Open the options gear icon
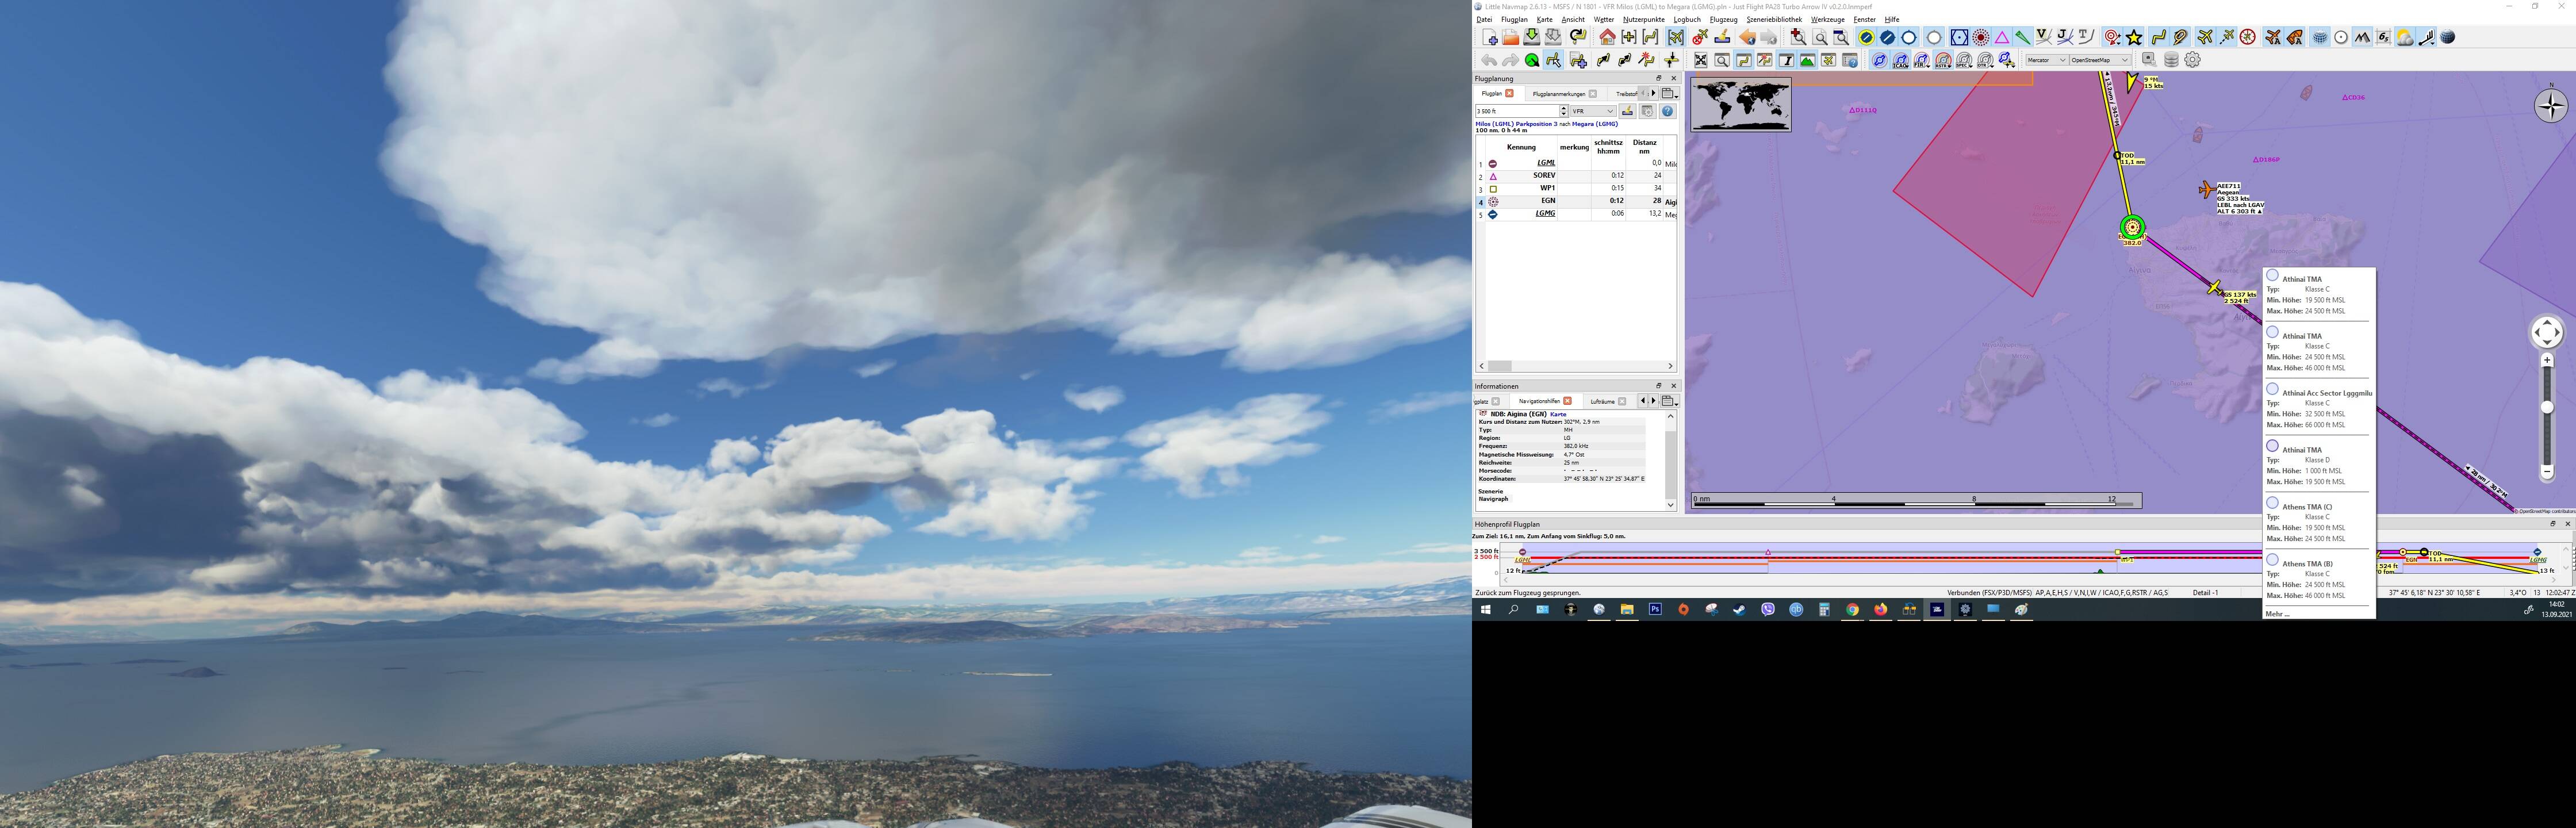This screenshot has width=2576, height=828. pos(2192,60)
